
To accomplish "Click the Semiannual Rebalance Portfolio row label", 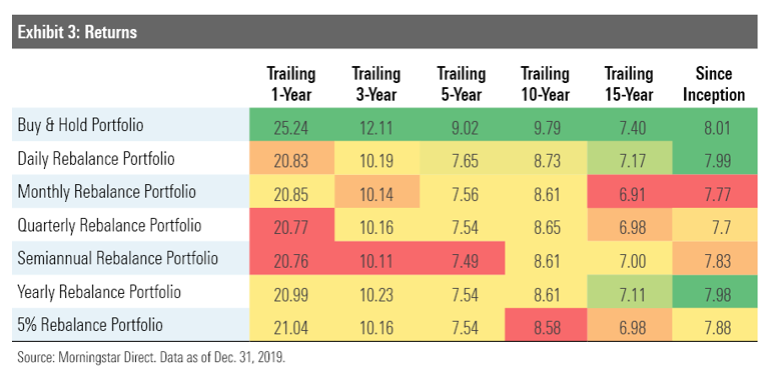I will 118,258.
